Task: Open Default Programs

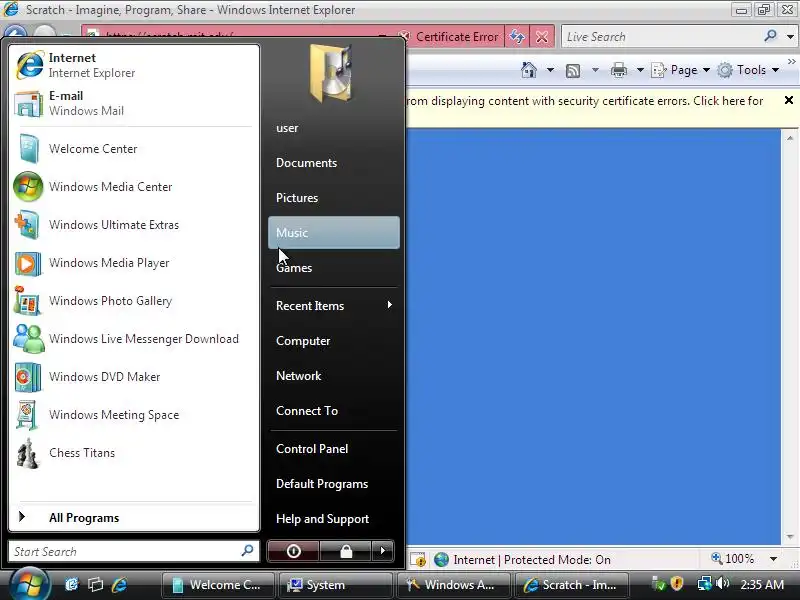Action: pos(334,484)
